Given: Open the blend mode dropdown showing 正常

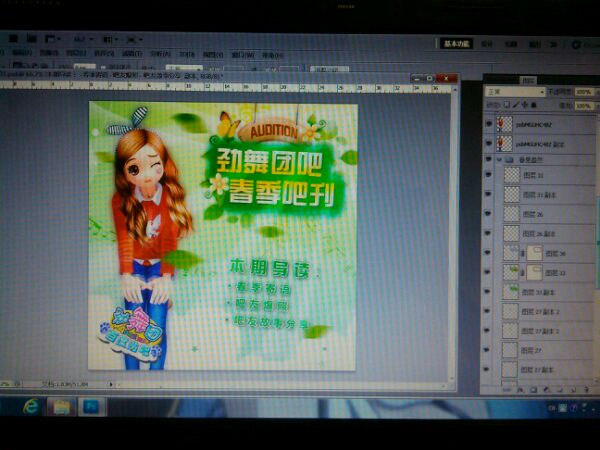Looking at the screenshot, I should tap(515, 92).
